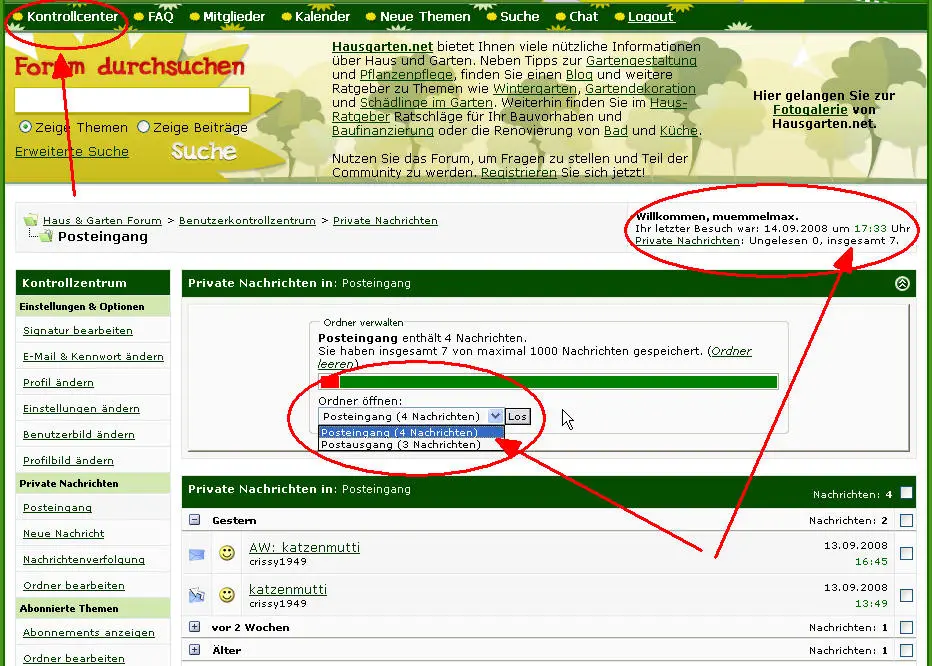Tick checkbox for katzenmutti message at 13:49

(906, 595)
